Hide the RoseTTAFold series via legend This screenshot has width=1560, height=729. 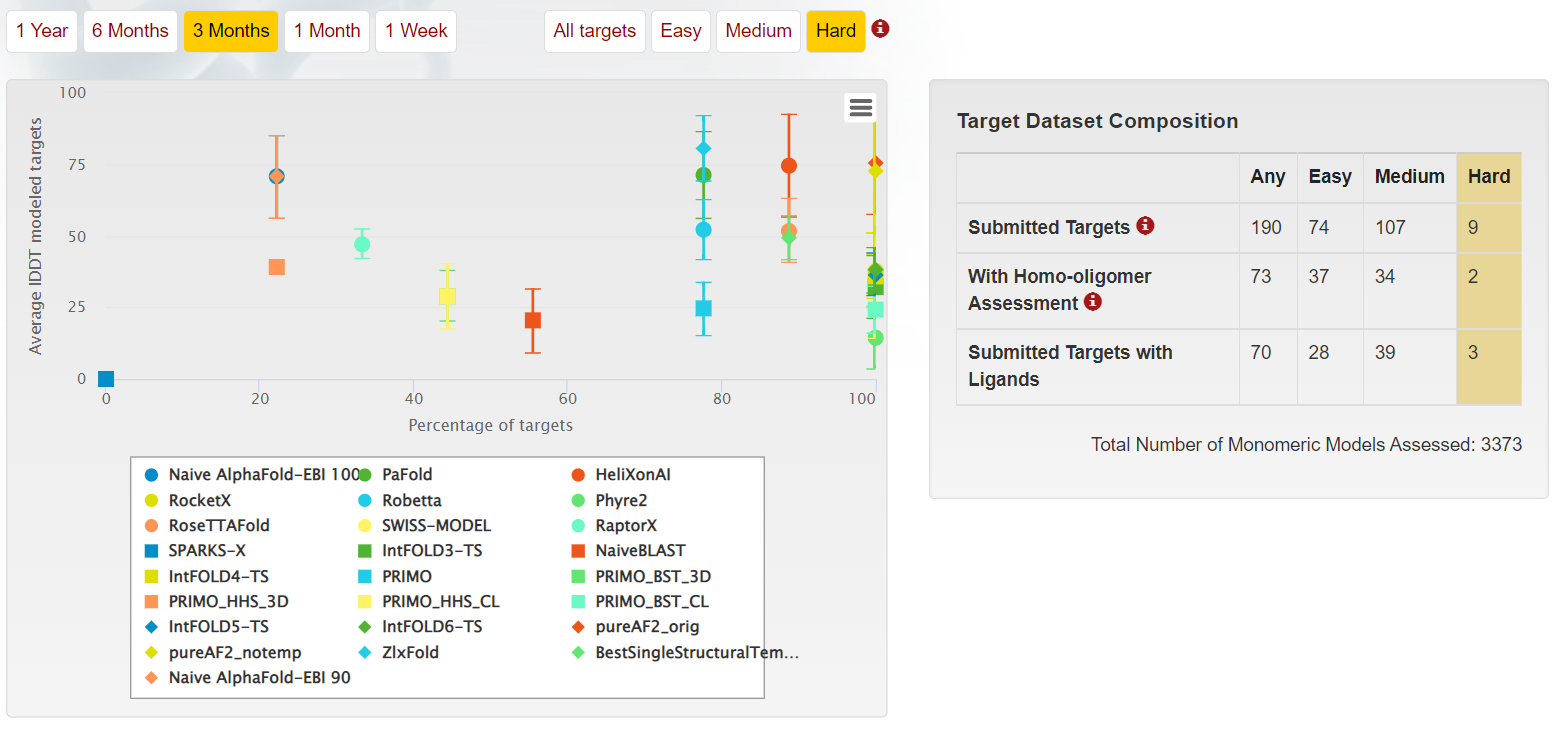(x=219, y=525)
